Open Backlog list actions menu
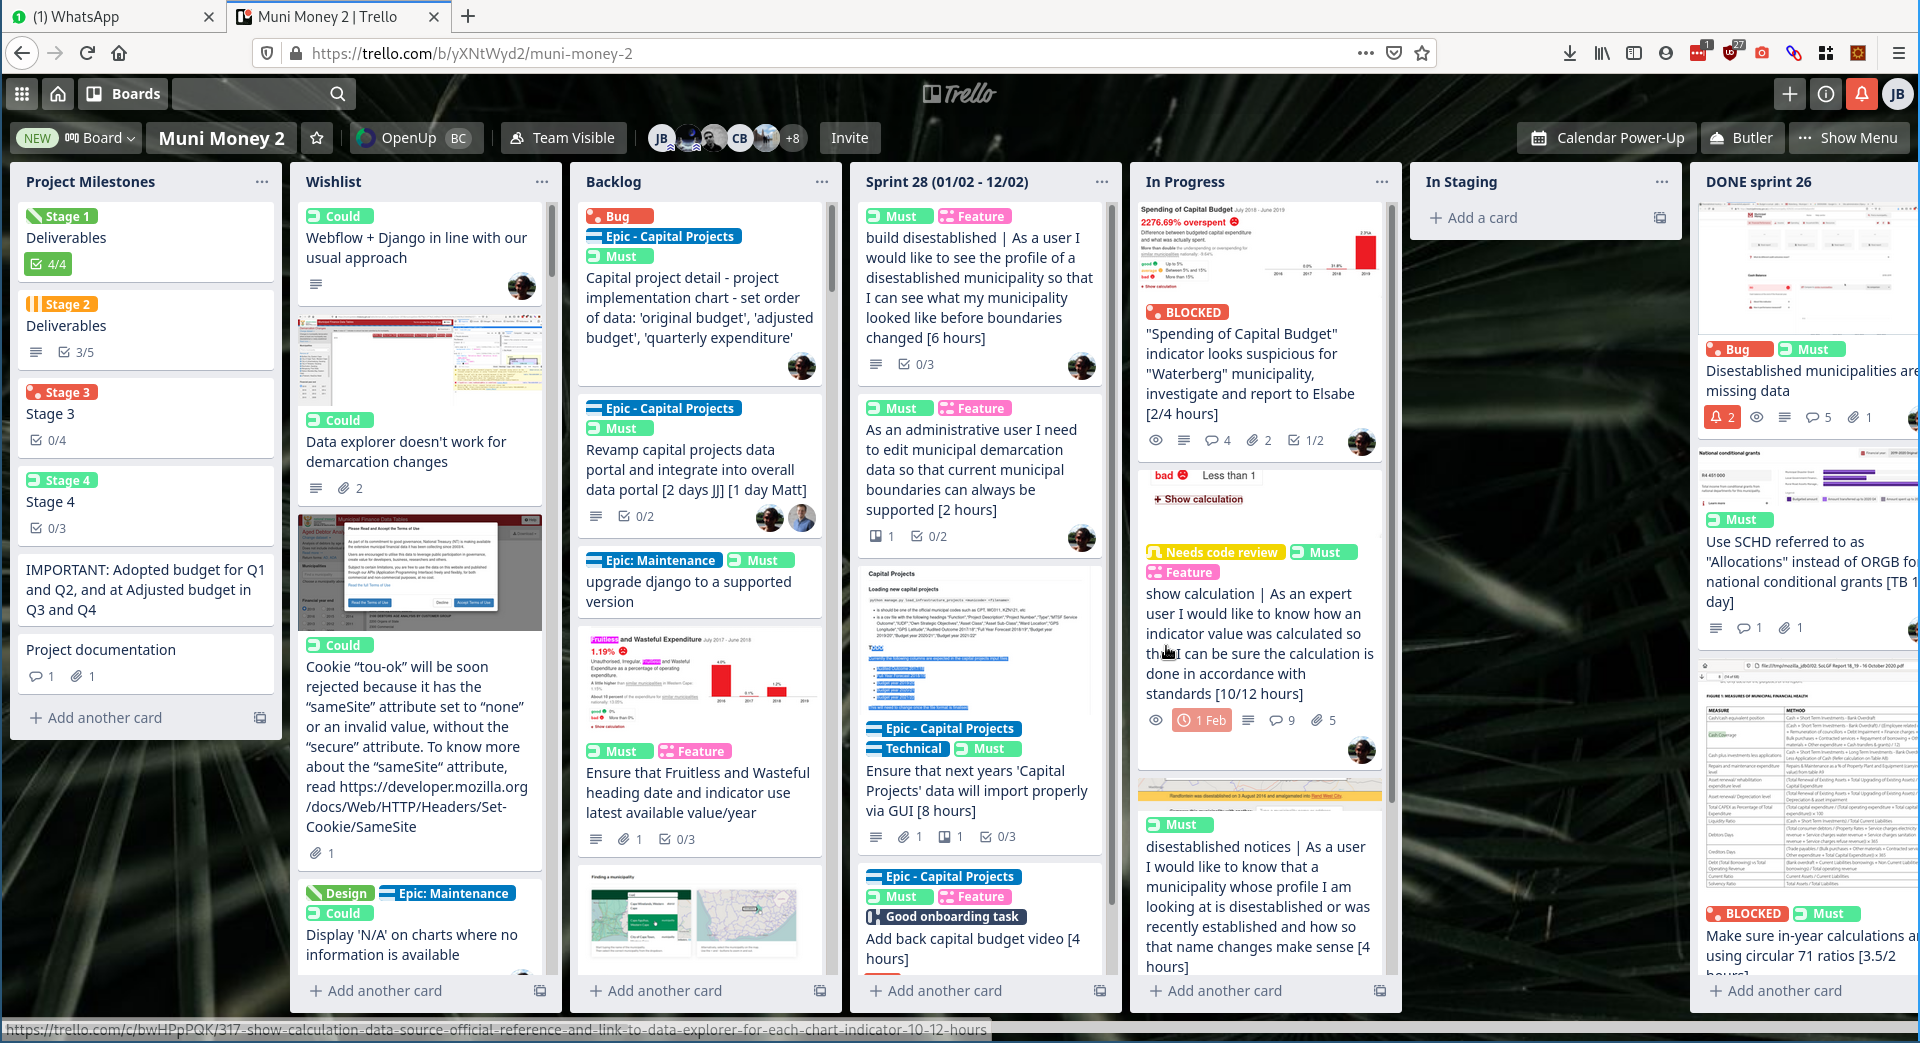 coord(822,182)
